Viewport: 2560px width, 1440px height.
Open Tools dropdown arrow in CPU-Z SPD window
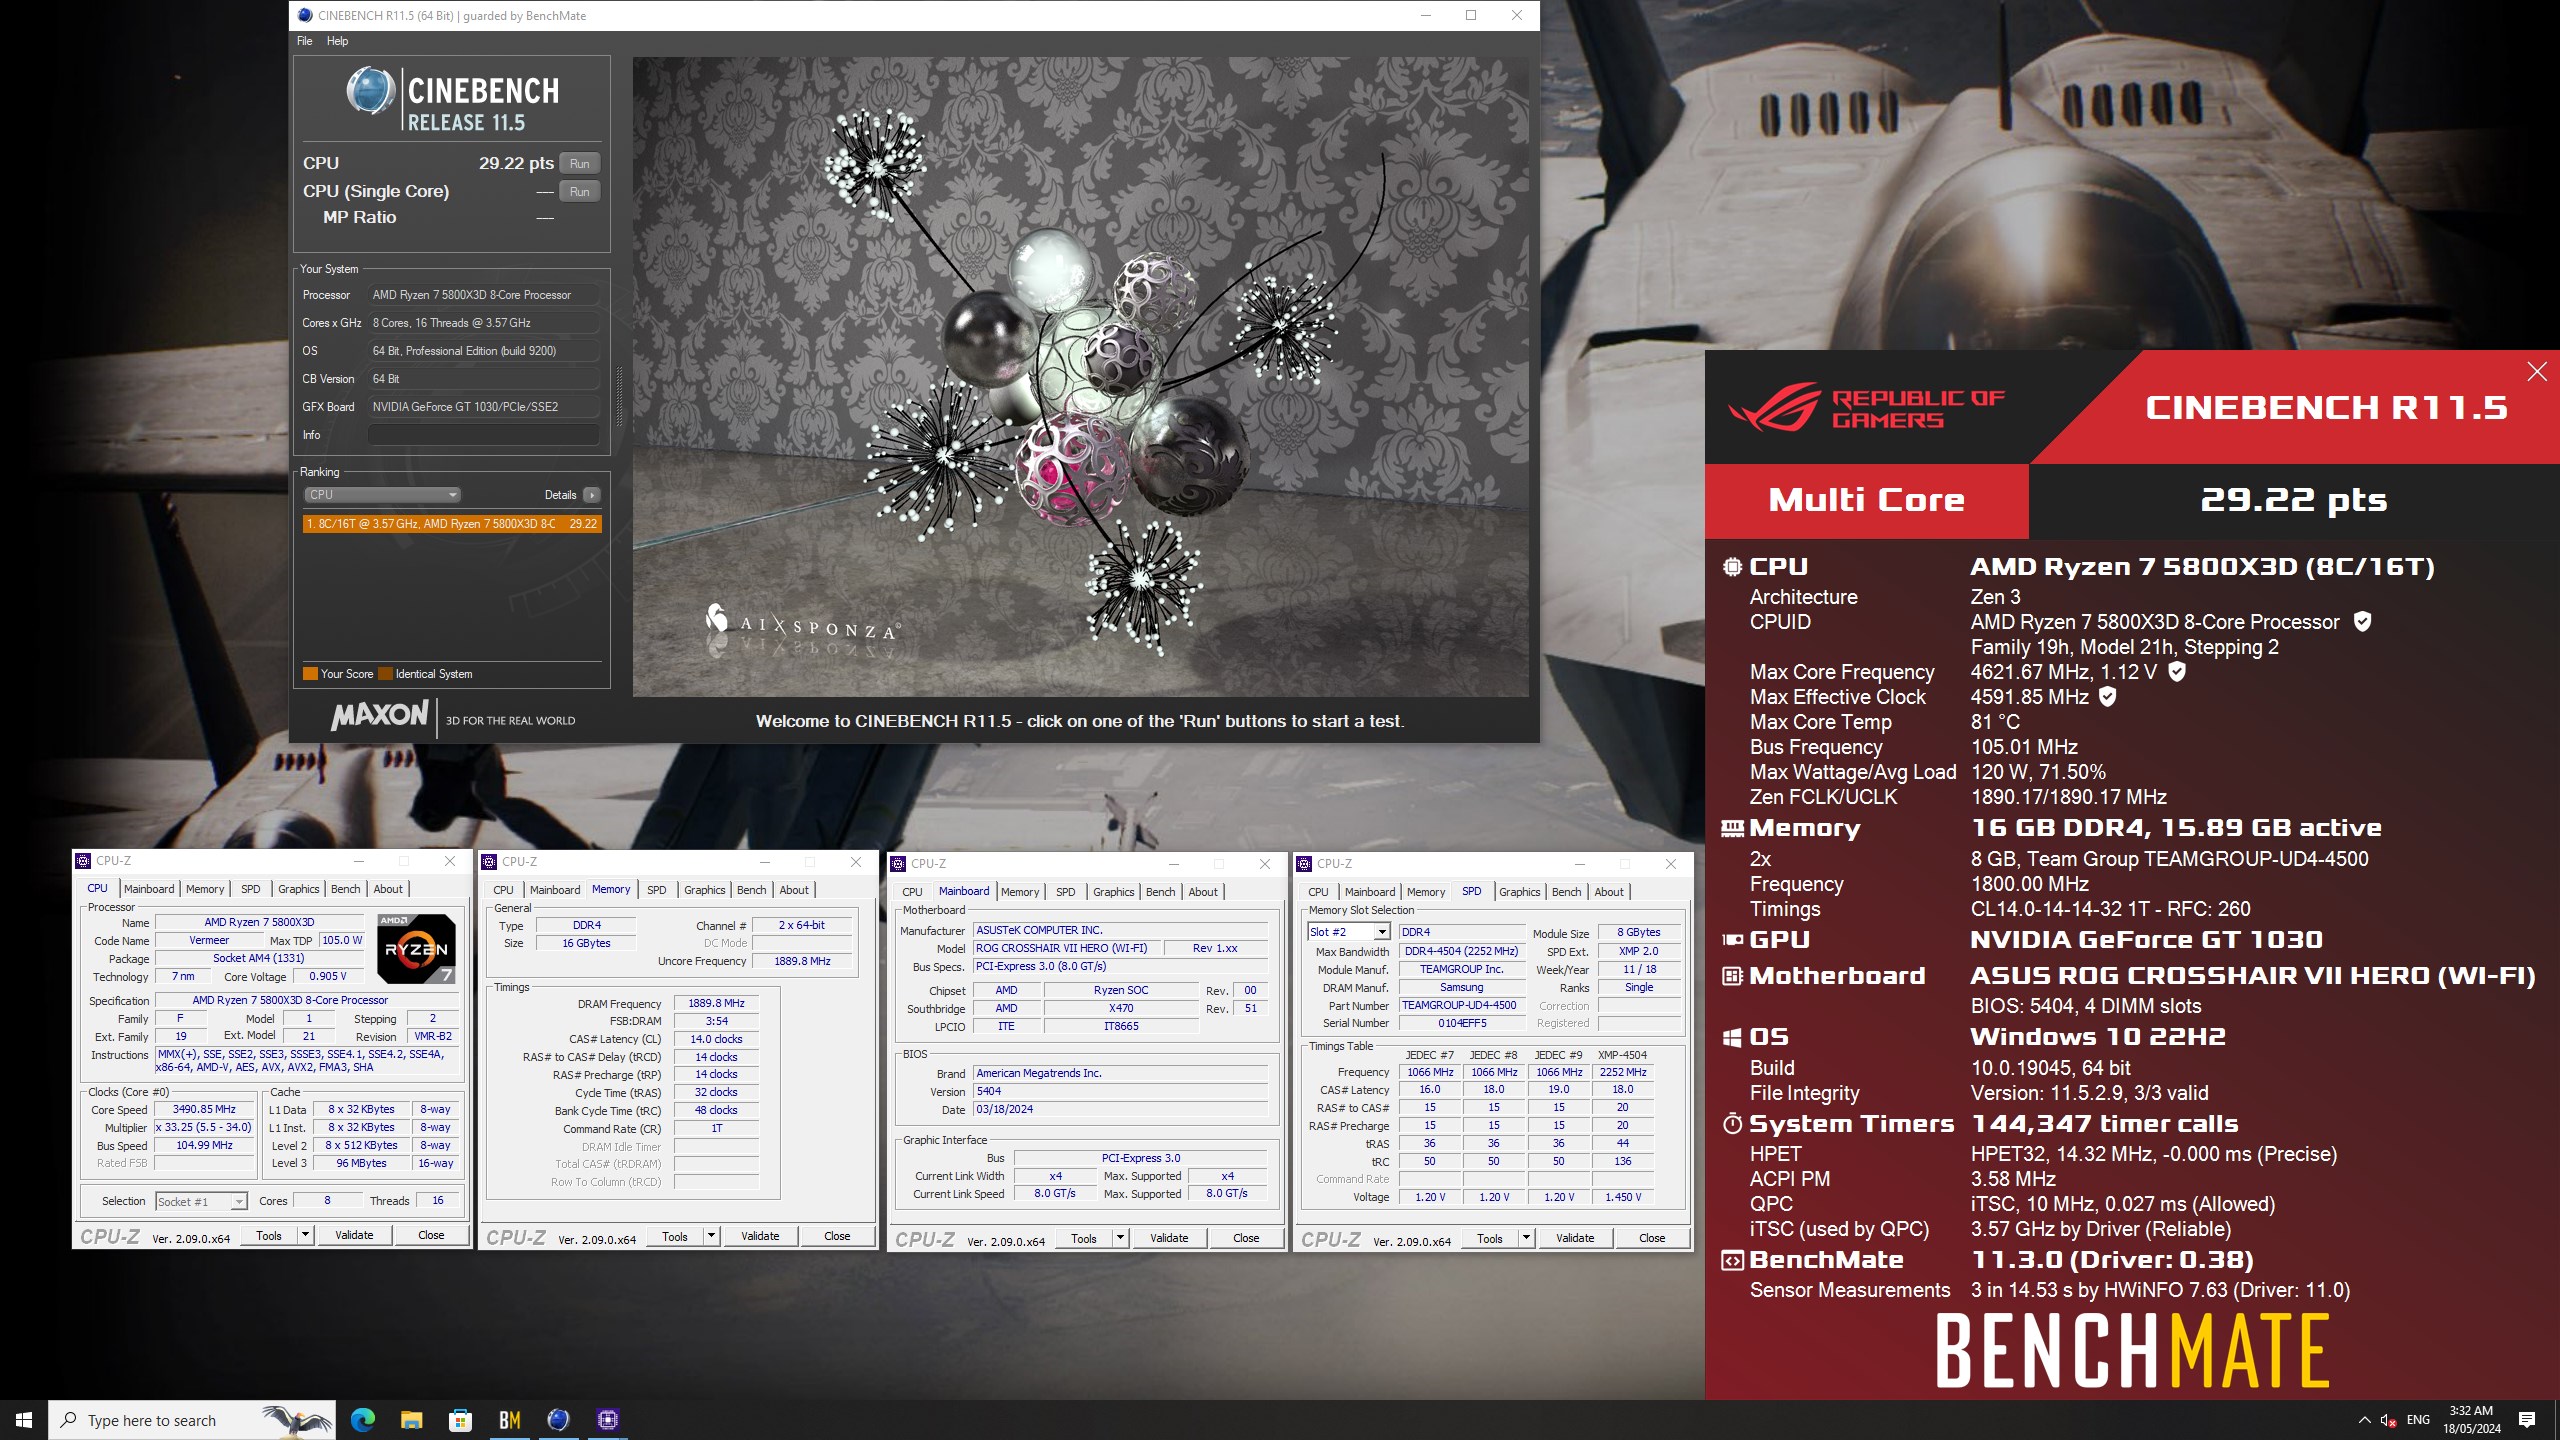(x=1526, y=1238)
